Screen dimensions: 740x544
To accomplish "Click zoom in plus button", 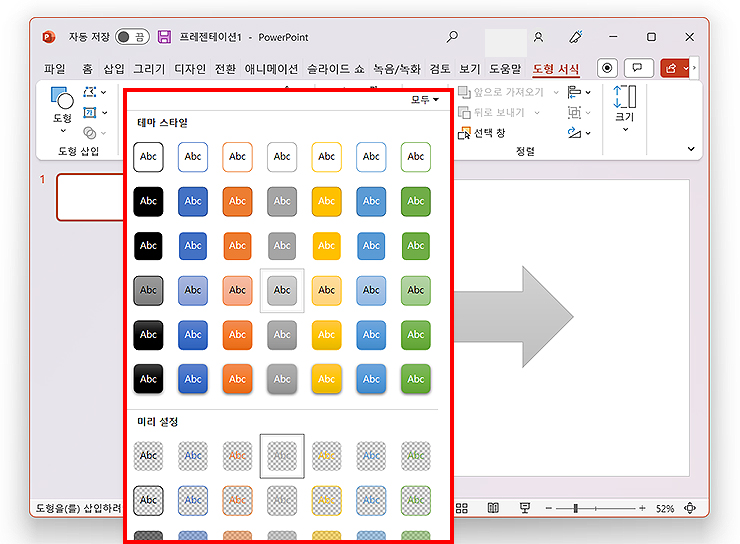I will click(642, 508).
